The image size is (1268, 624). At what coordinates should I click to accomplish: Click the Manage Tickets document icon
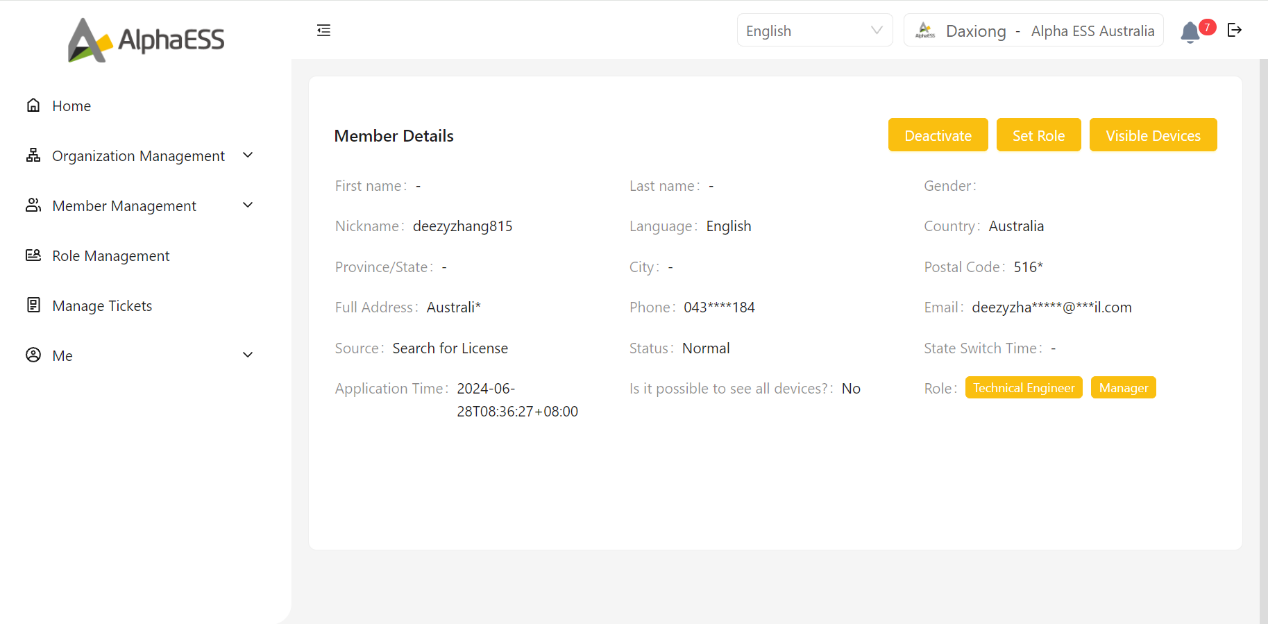click(33, 306)
